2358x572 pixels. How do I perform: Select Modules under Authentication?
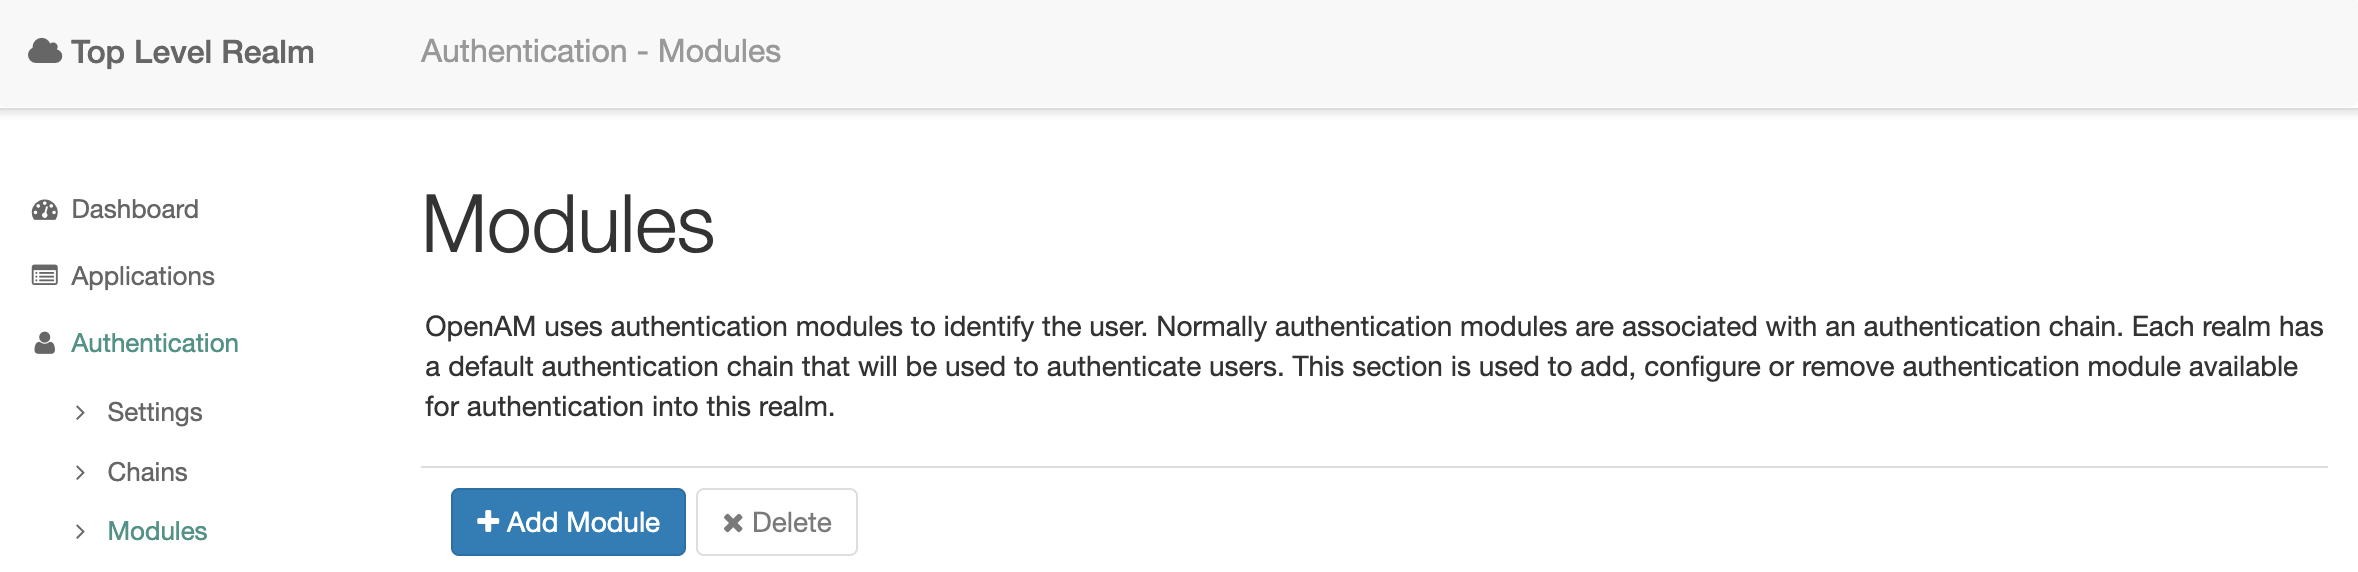coord(157,531)
